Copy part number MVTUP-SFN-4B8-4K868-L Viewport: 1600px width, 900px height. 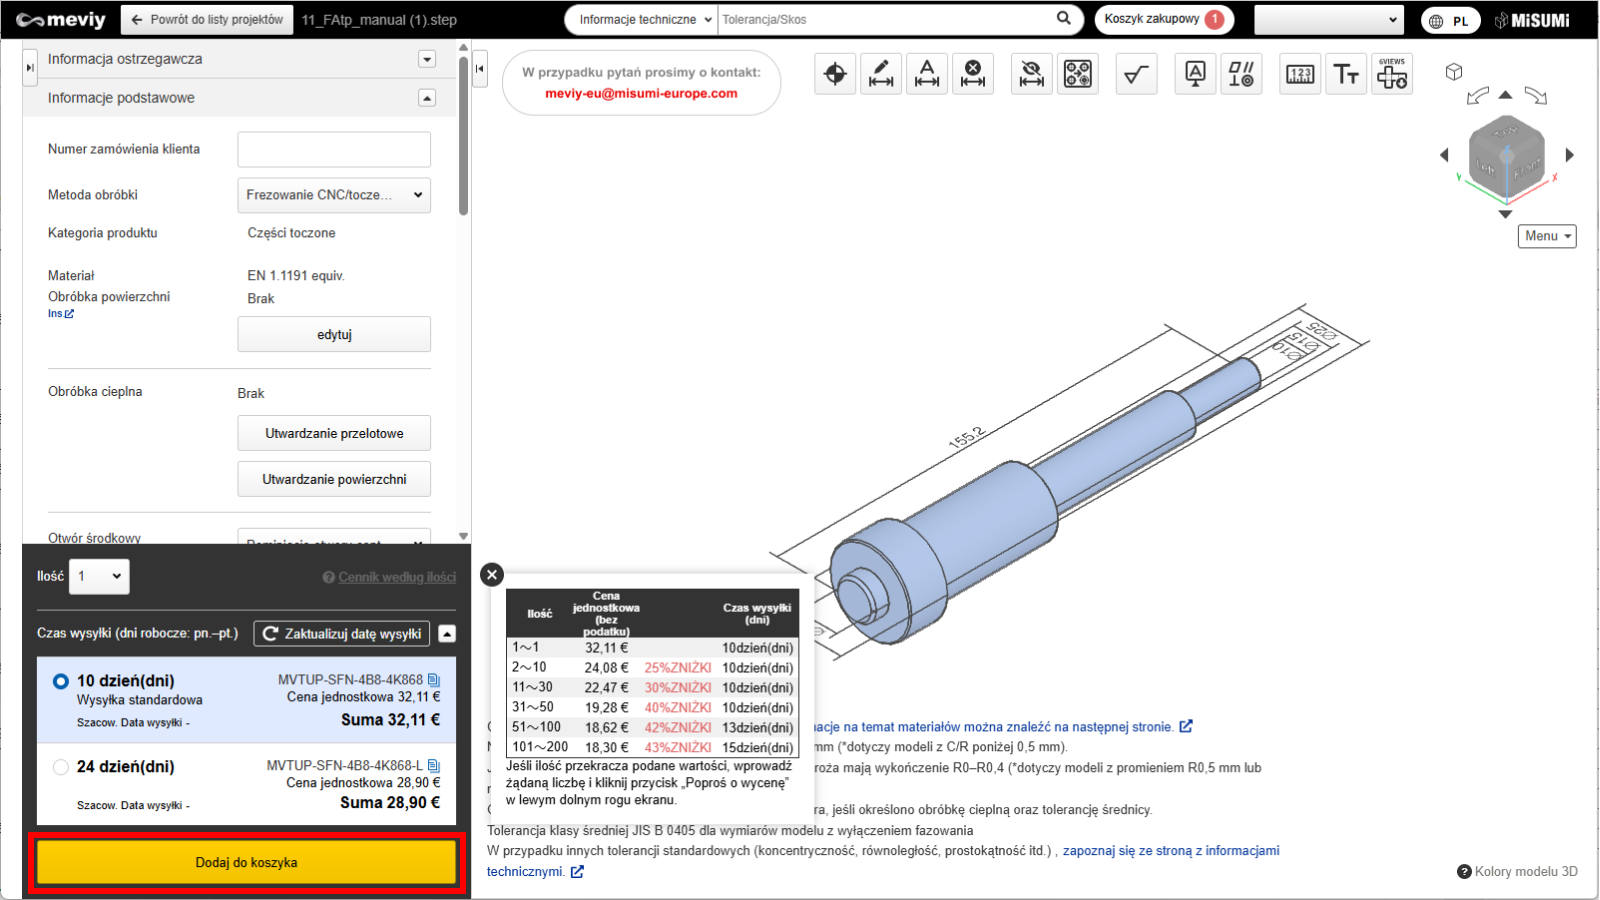point(434,766)
